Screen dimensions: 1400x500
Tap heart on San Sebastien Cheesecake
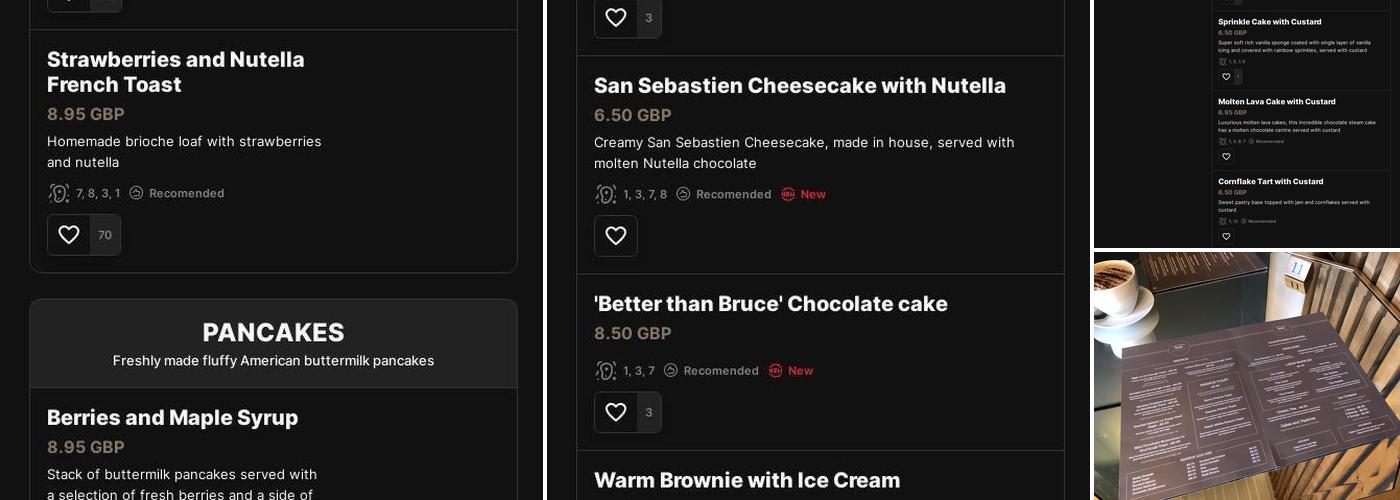point(616,236)
